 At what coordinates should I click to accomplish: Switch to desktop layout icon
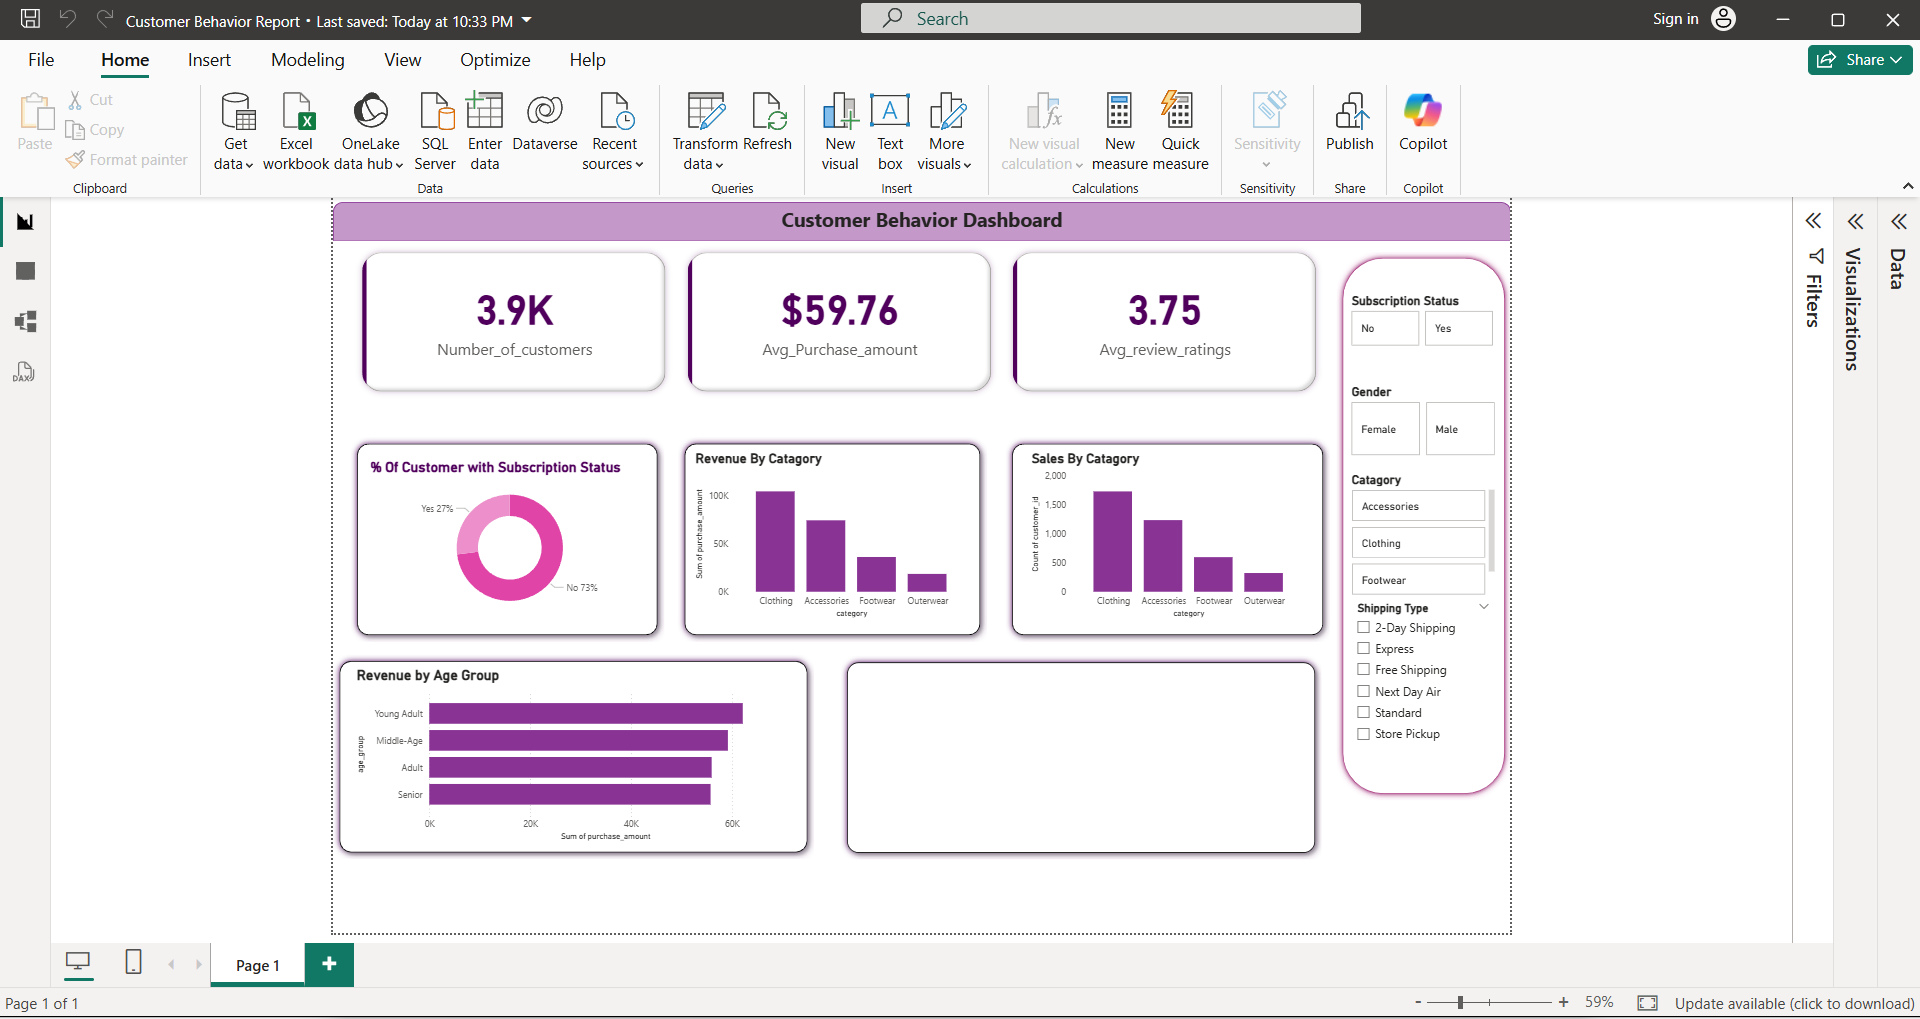78,963
